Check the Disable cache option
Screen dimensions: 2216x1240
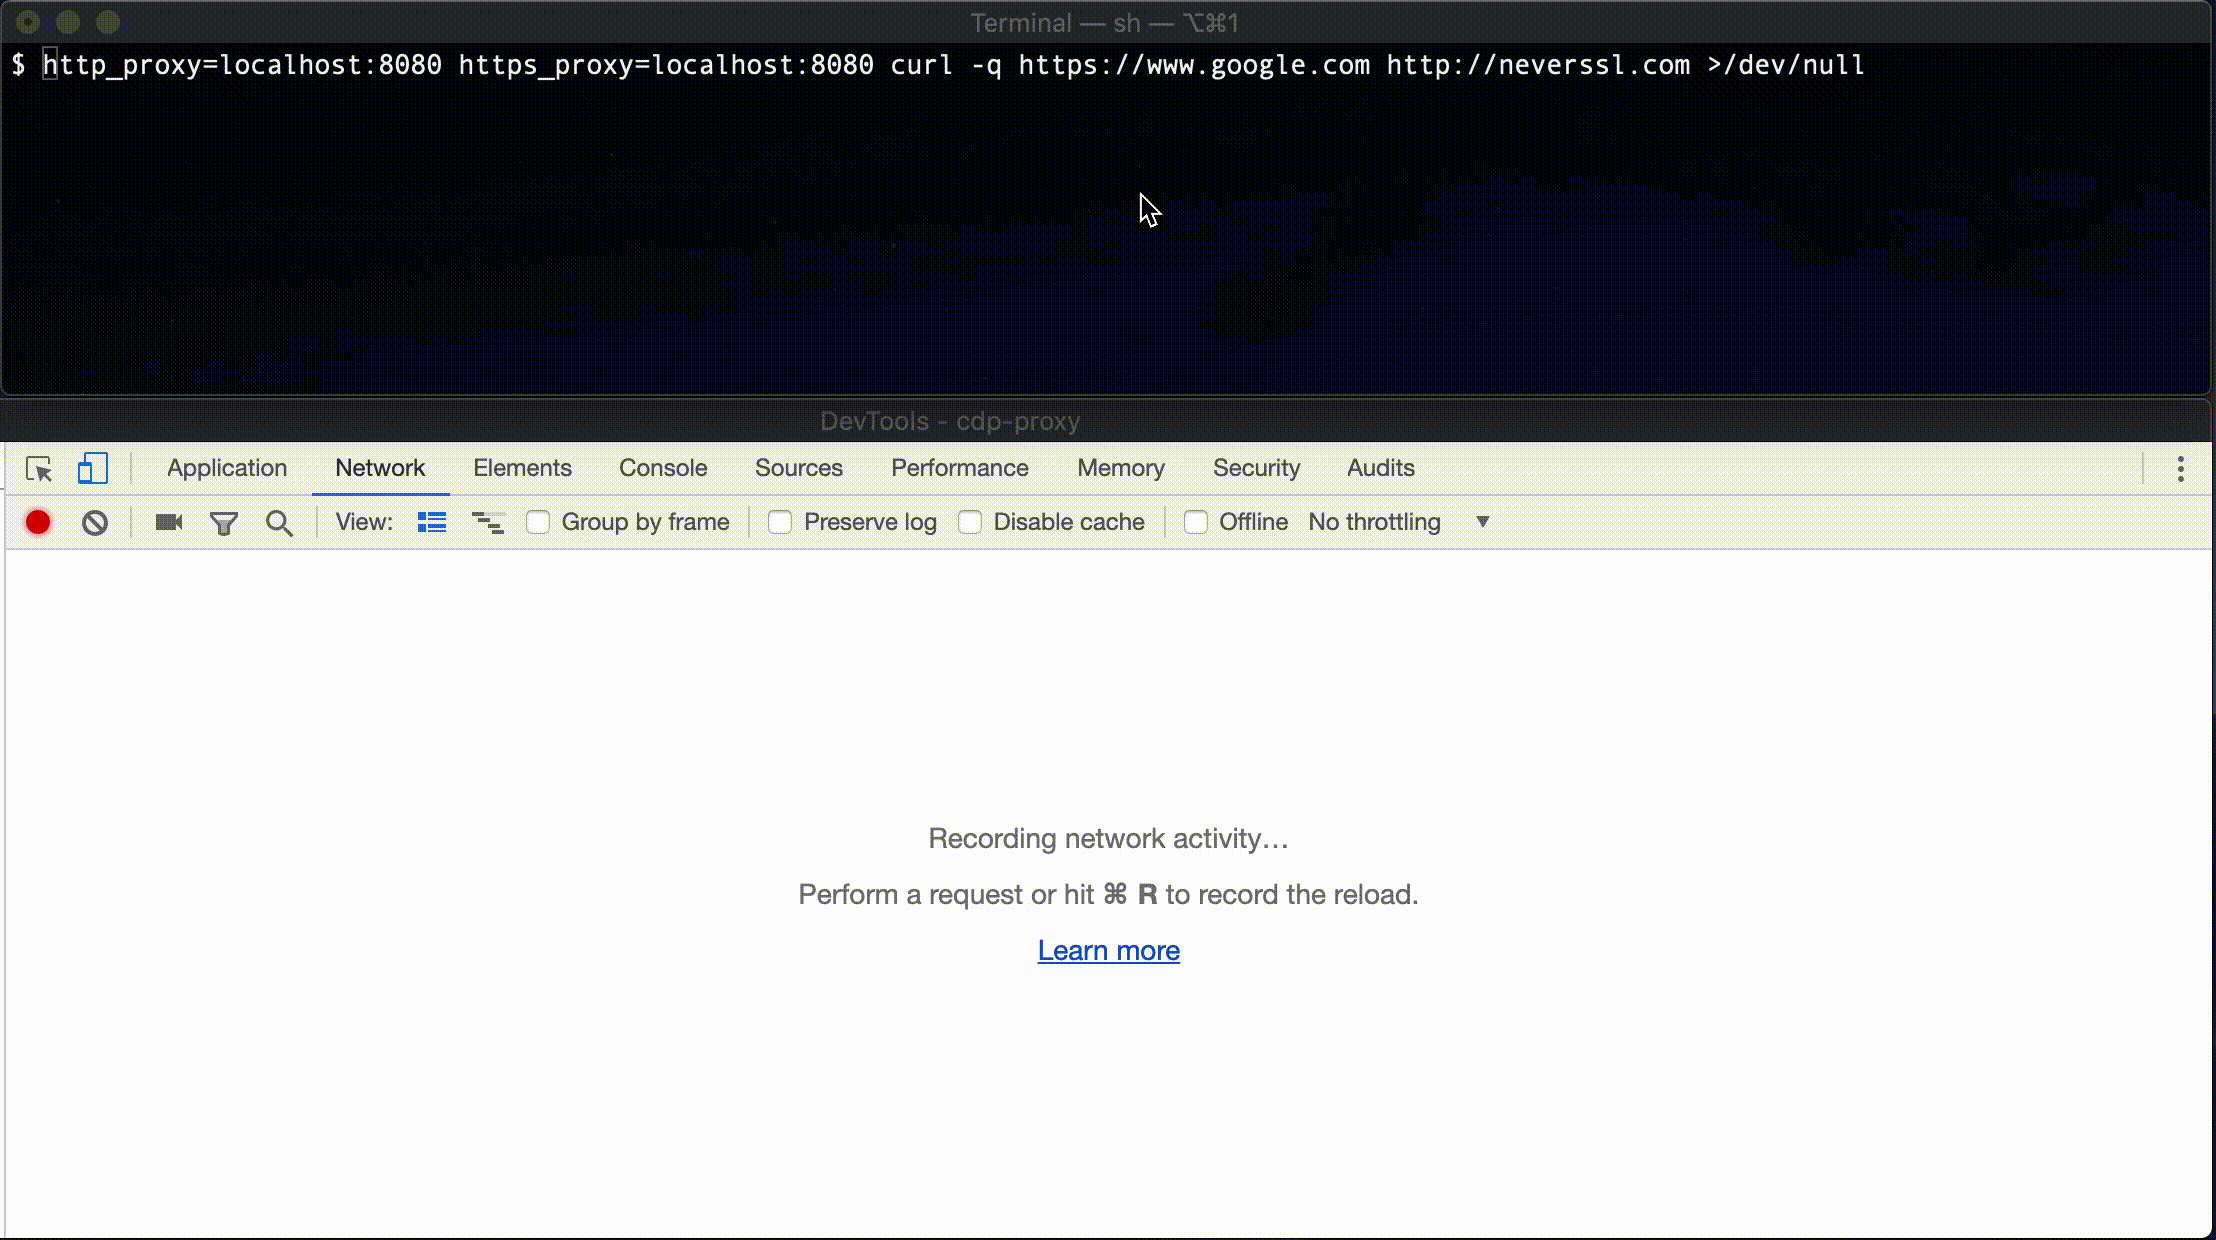click(970, 522)
